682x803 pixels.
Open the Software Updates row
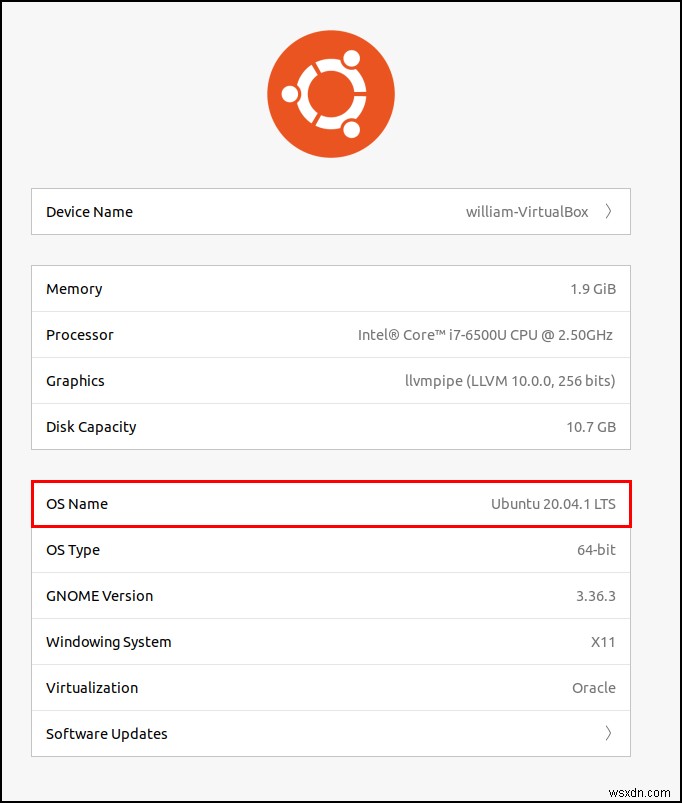331,733
